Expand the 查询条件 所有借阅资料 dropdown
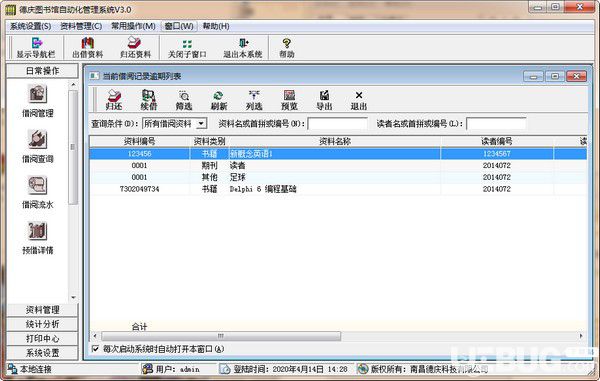This screenshot has width=600, height=381. pos(201,124)
